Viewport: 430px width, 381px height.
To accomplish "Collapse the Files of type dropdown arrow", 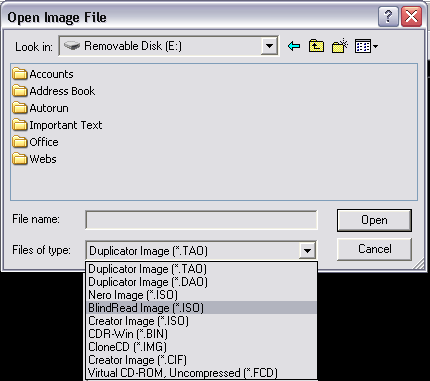I will (307, 250).
